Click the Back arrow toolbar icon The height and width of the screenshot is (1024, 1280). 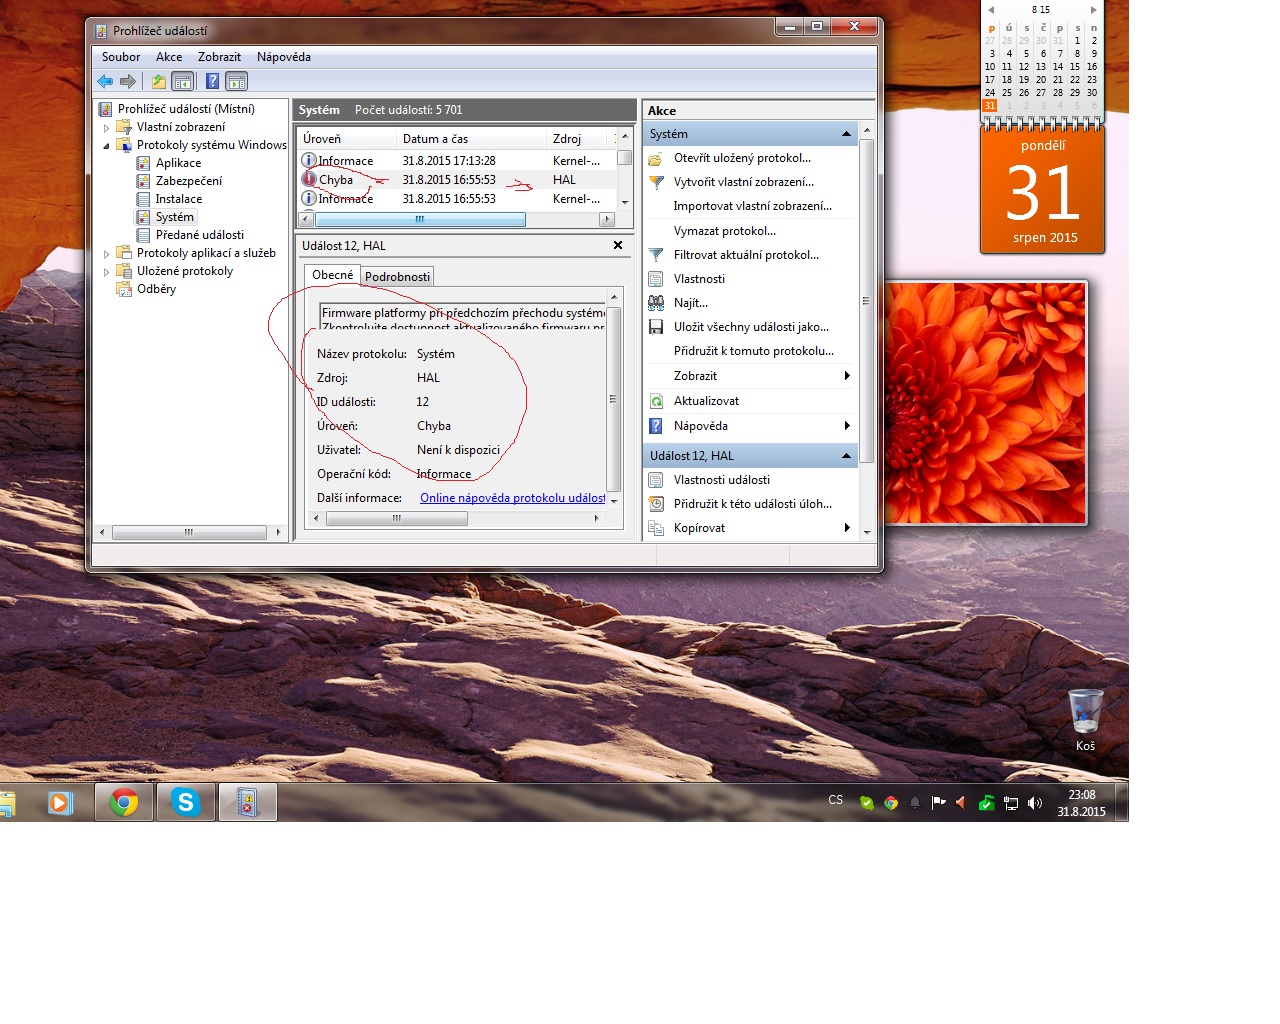tap(105, 82)
